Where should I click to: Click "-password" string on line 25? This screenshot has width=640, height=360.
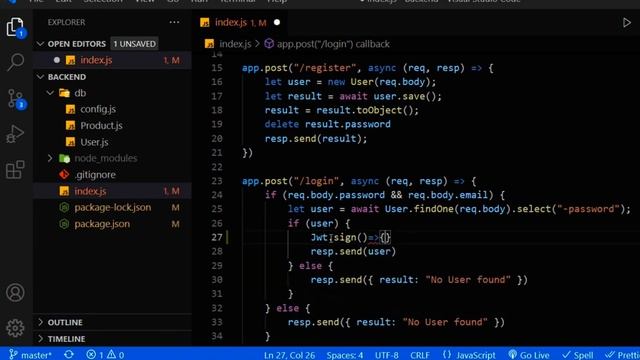coord(589,209)
